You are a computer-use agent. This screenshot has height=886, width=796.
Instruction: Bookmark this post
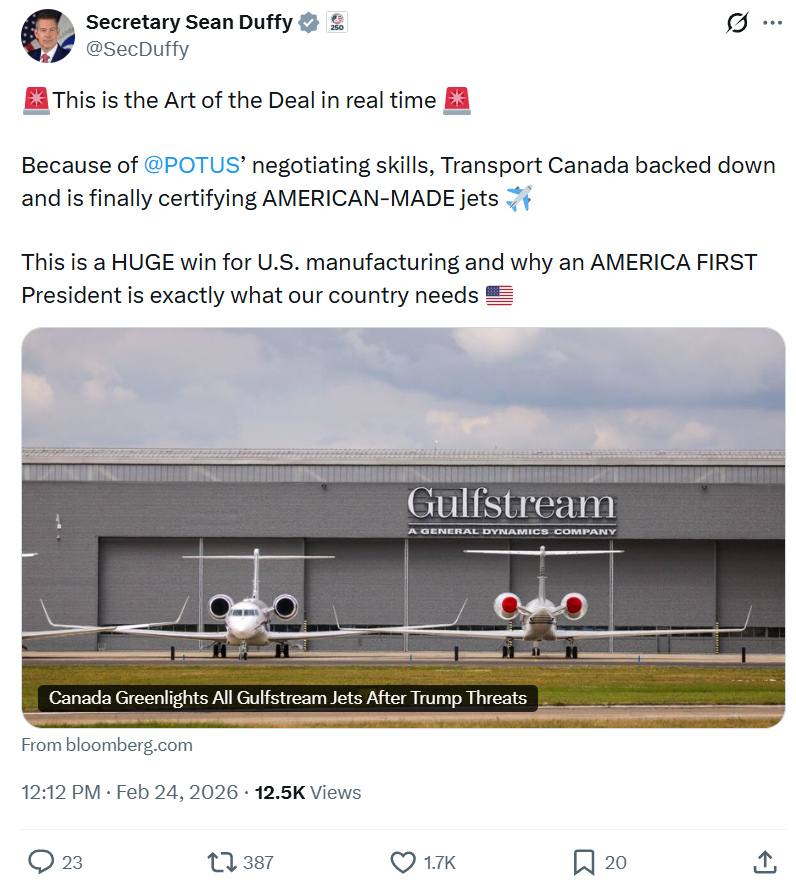coord(584,861)
